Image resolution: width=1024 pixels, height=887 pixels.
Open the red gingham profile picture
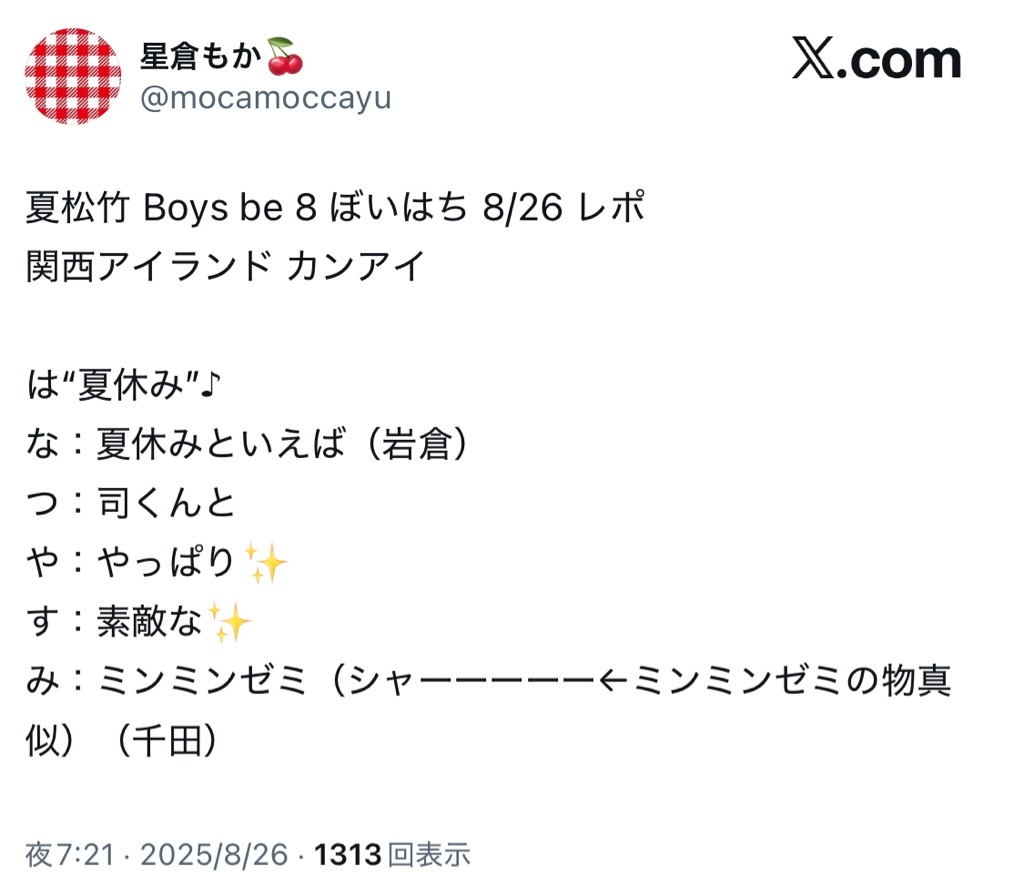pos(74,77)
